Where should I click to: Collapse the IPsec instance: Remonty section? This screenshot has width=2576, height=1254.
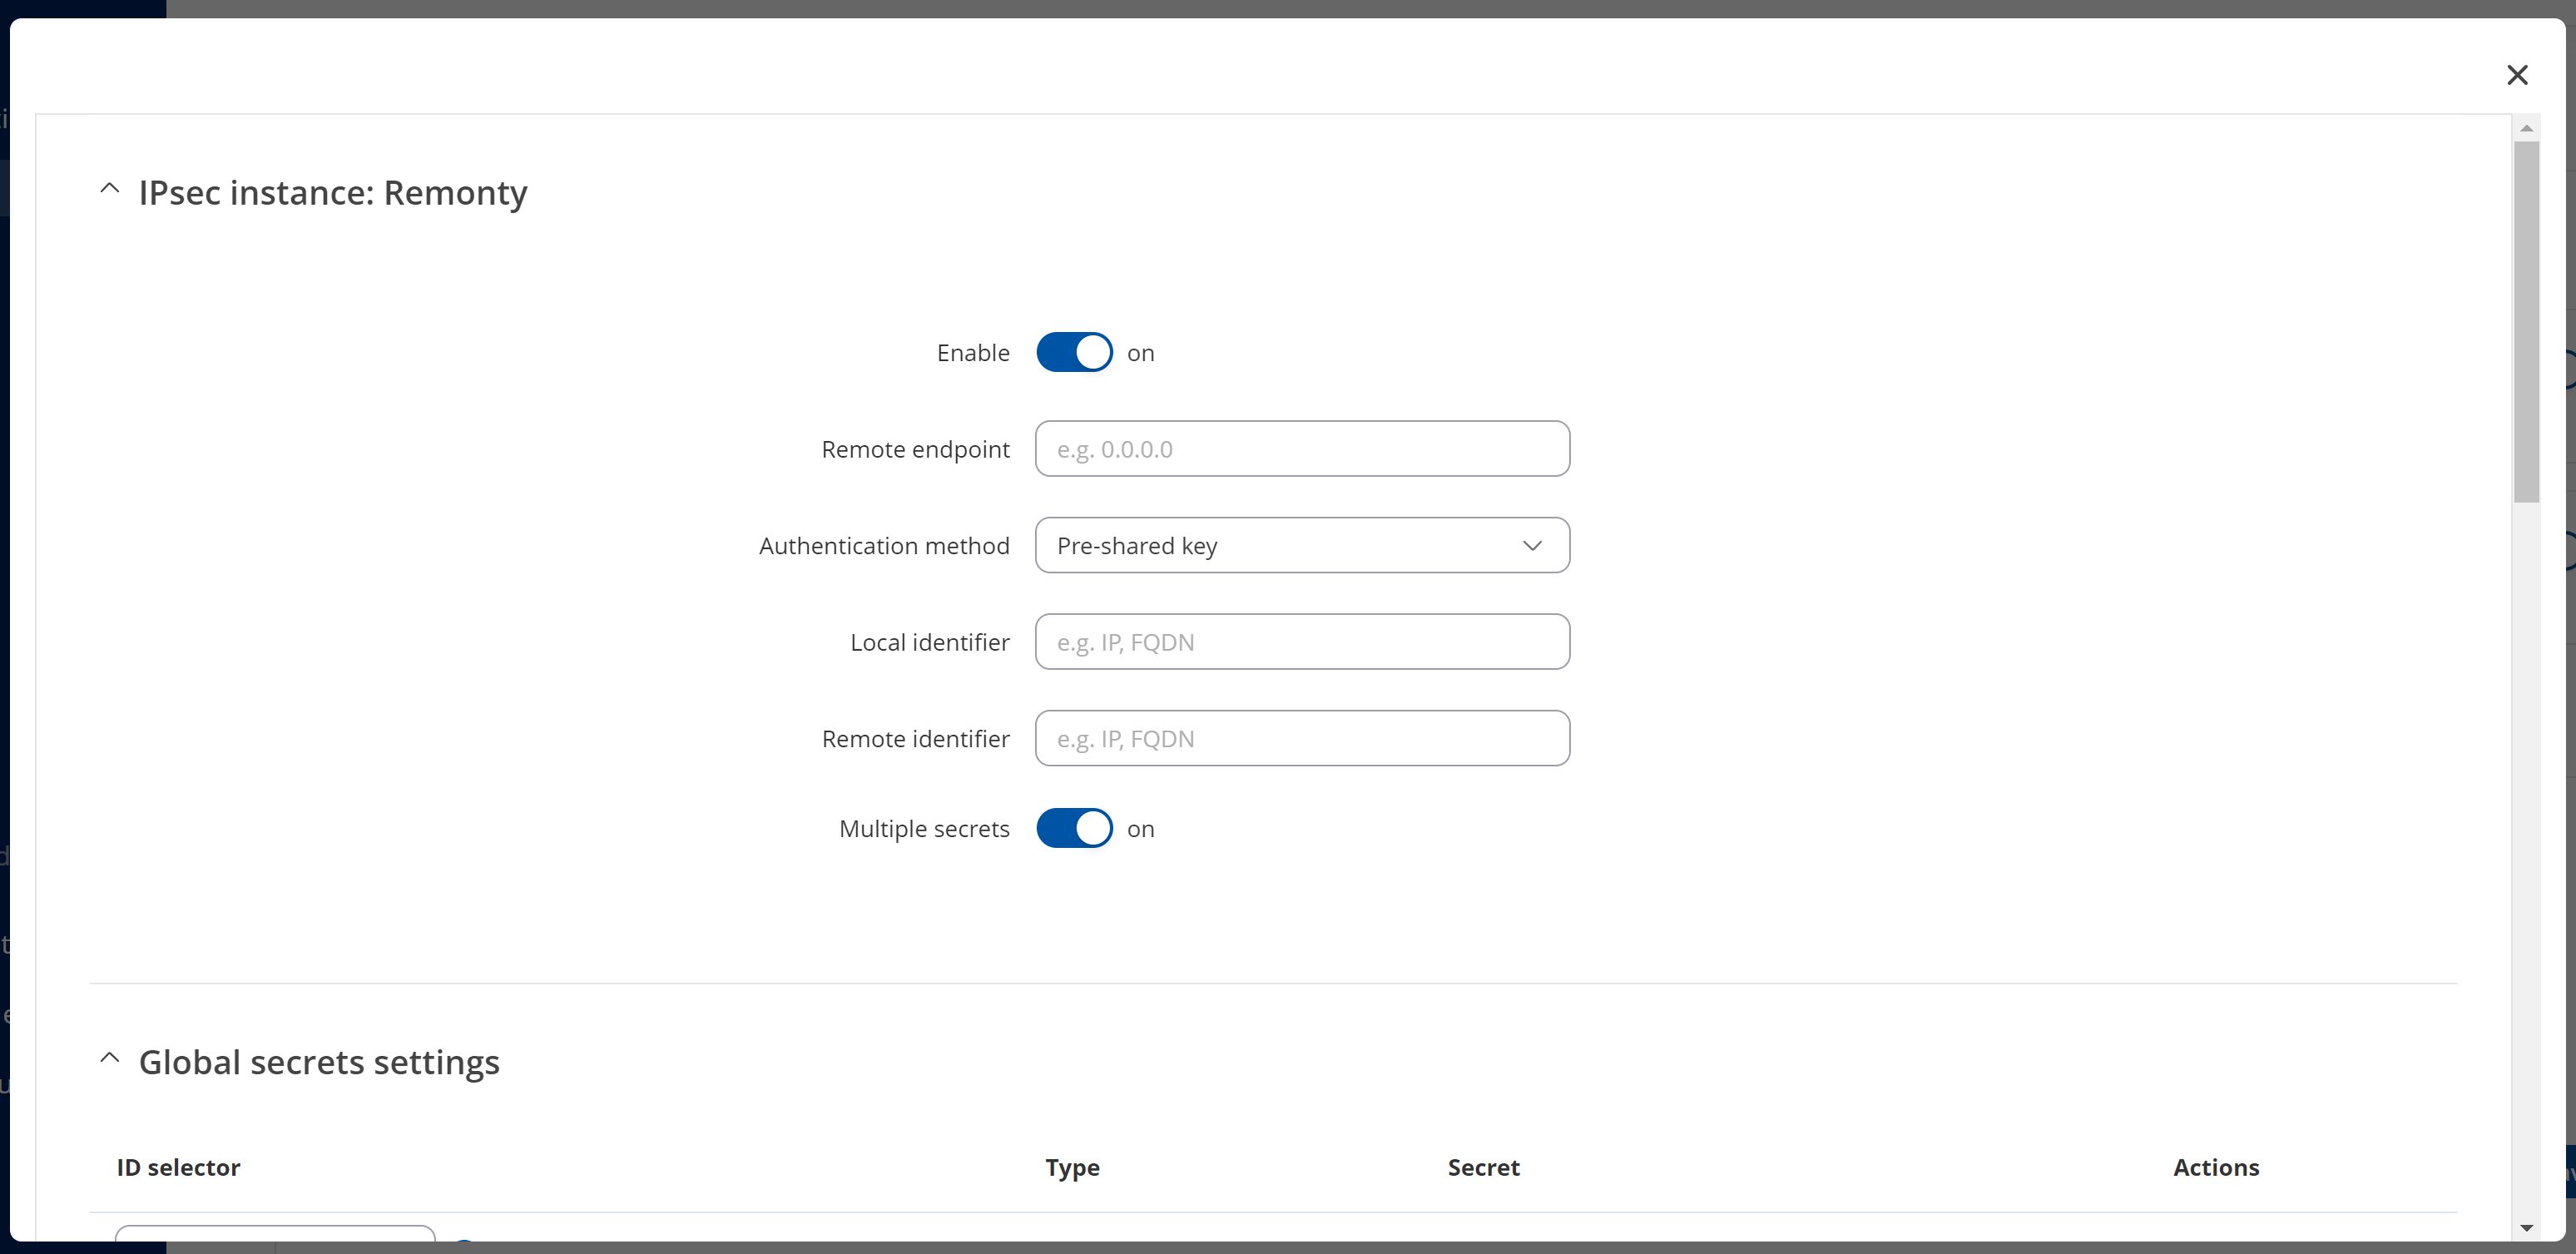point(110,189)
